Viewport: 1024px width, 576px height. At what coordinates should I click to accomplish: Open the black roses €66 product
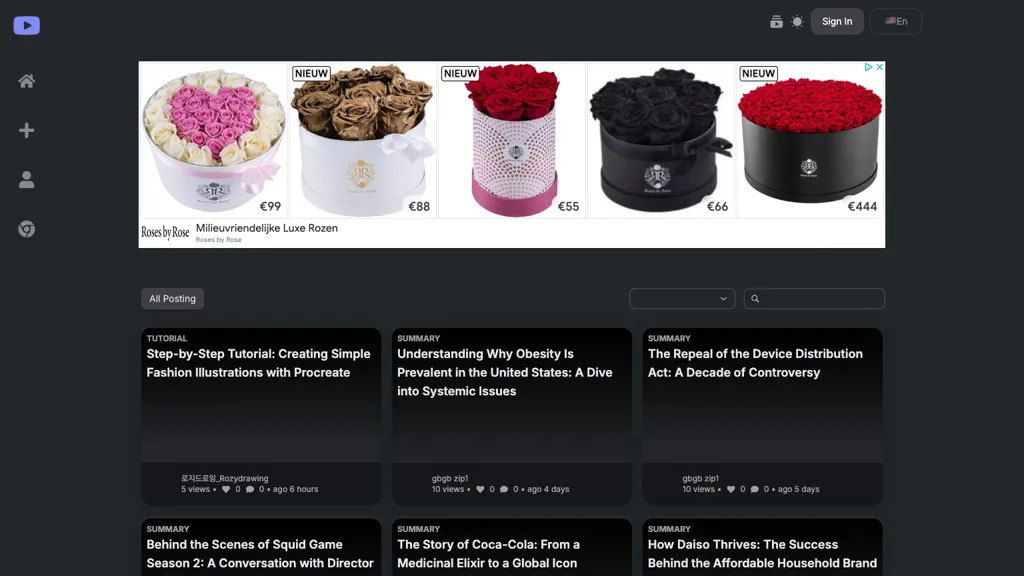click(661, 140)
